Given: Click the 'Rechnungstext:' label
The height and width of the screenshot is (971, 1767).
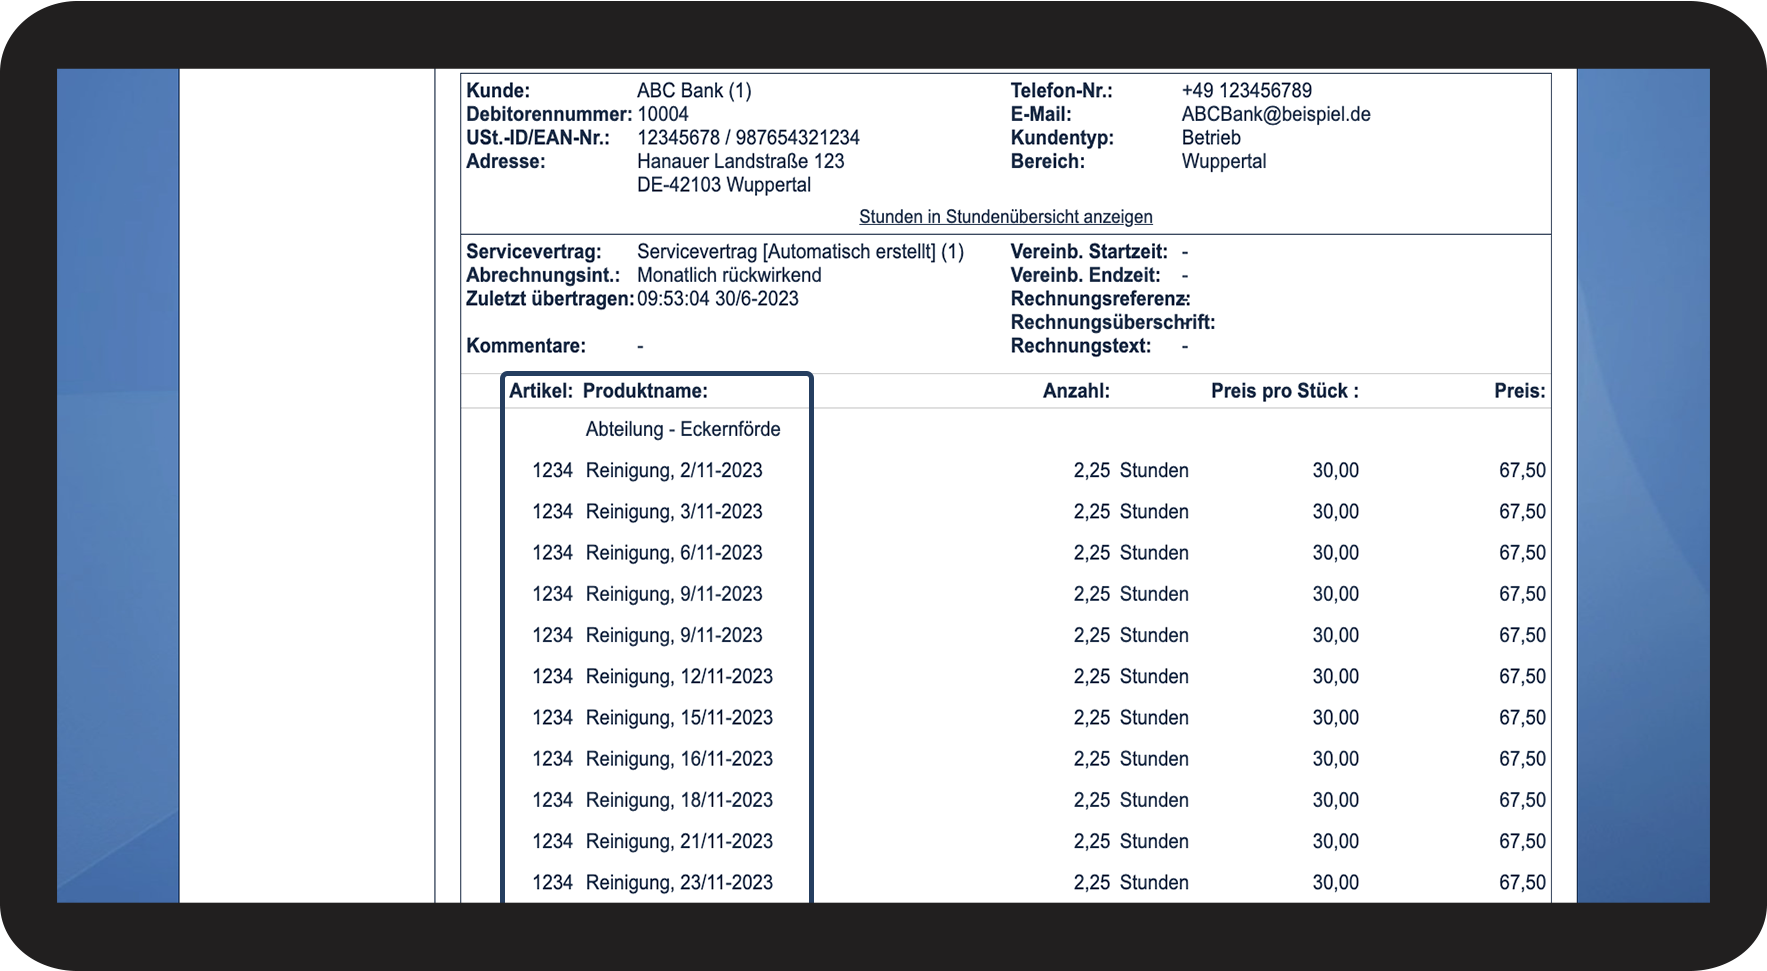Looking at the screenshot, I should [1081, 346].
